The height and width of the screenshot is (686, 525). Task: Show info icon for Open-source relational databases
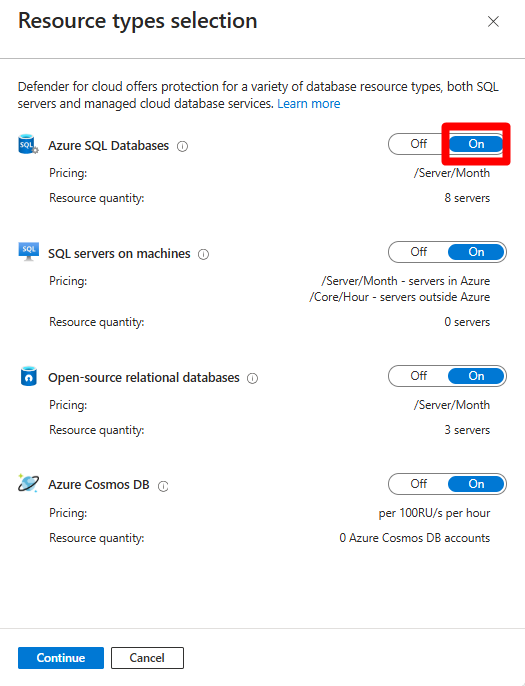pos(252,378)
